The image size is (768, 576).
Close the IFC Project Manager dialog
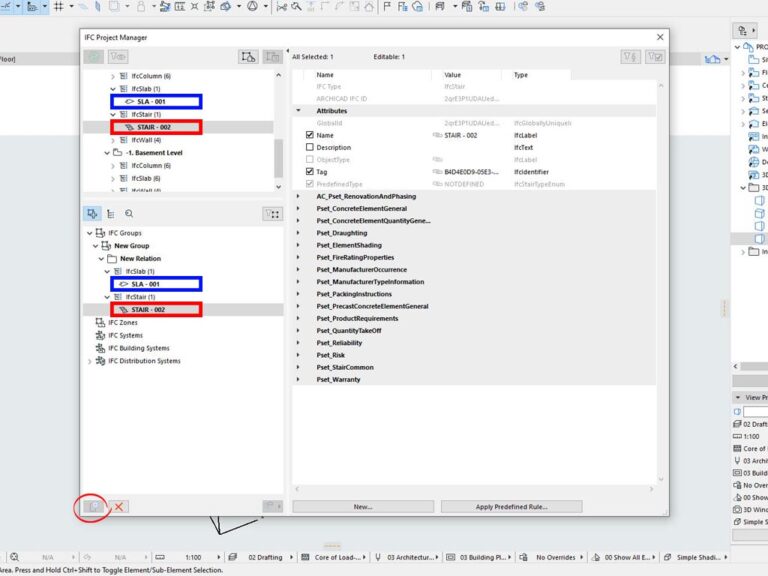[660, 37]
